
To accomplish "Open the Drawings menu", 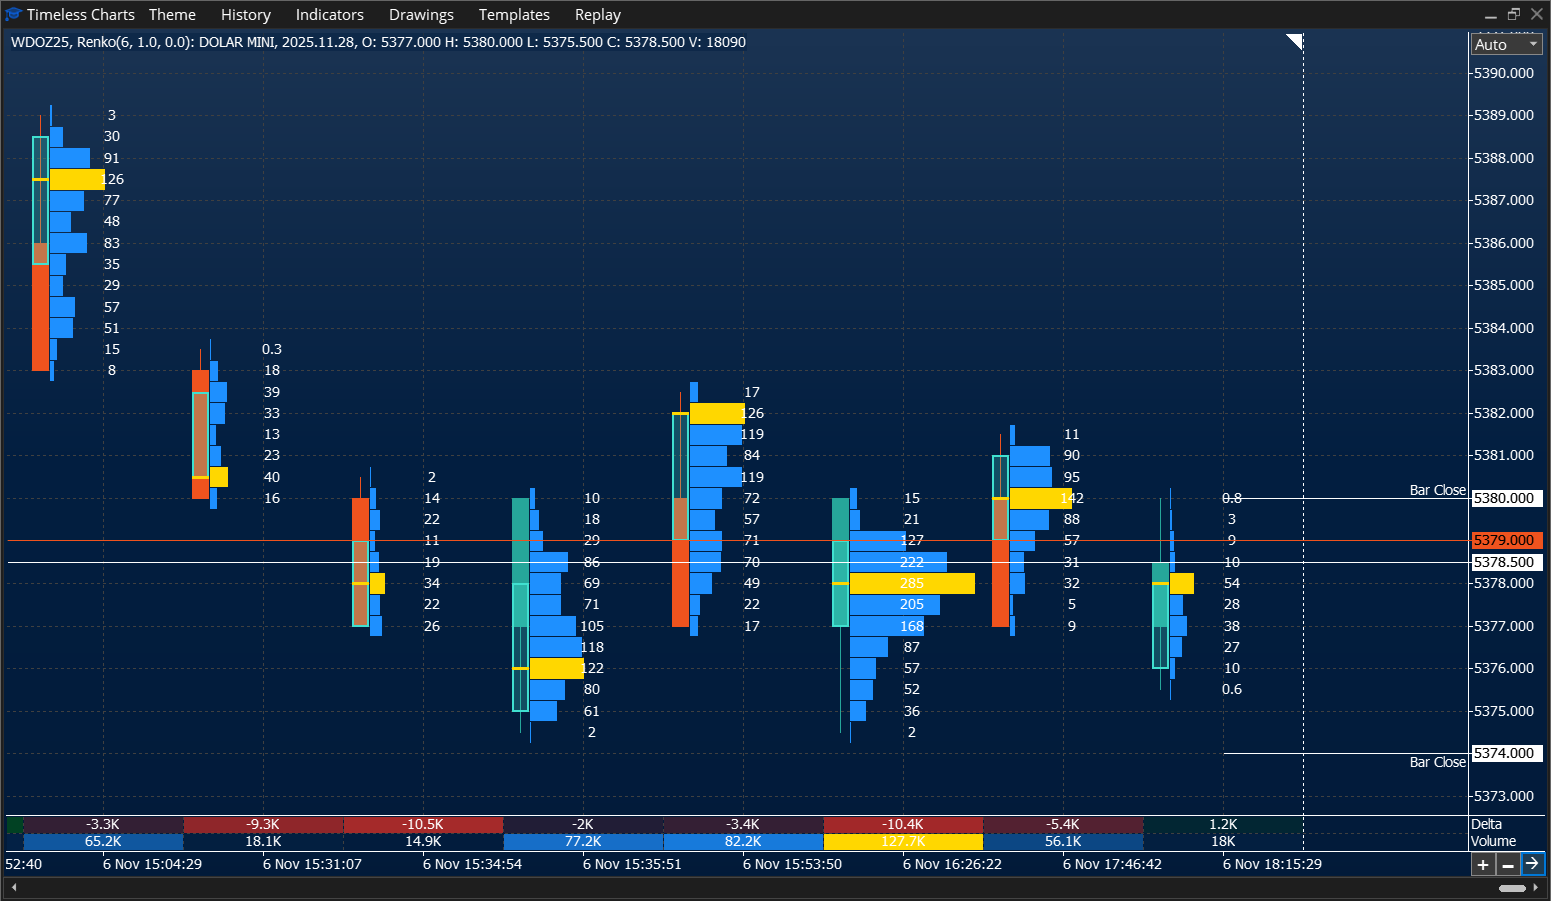I will [421, 14].
